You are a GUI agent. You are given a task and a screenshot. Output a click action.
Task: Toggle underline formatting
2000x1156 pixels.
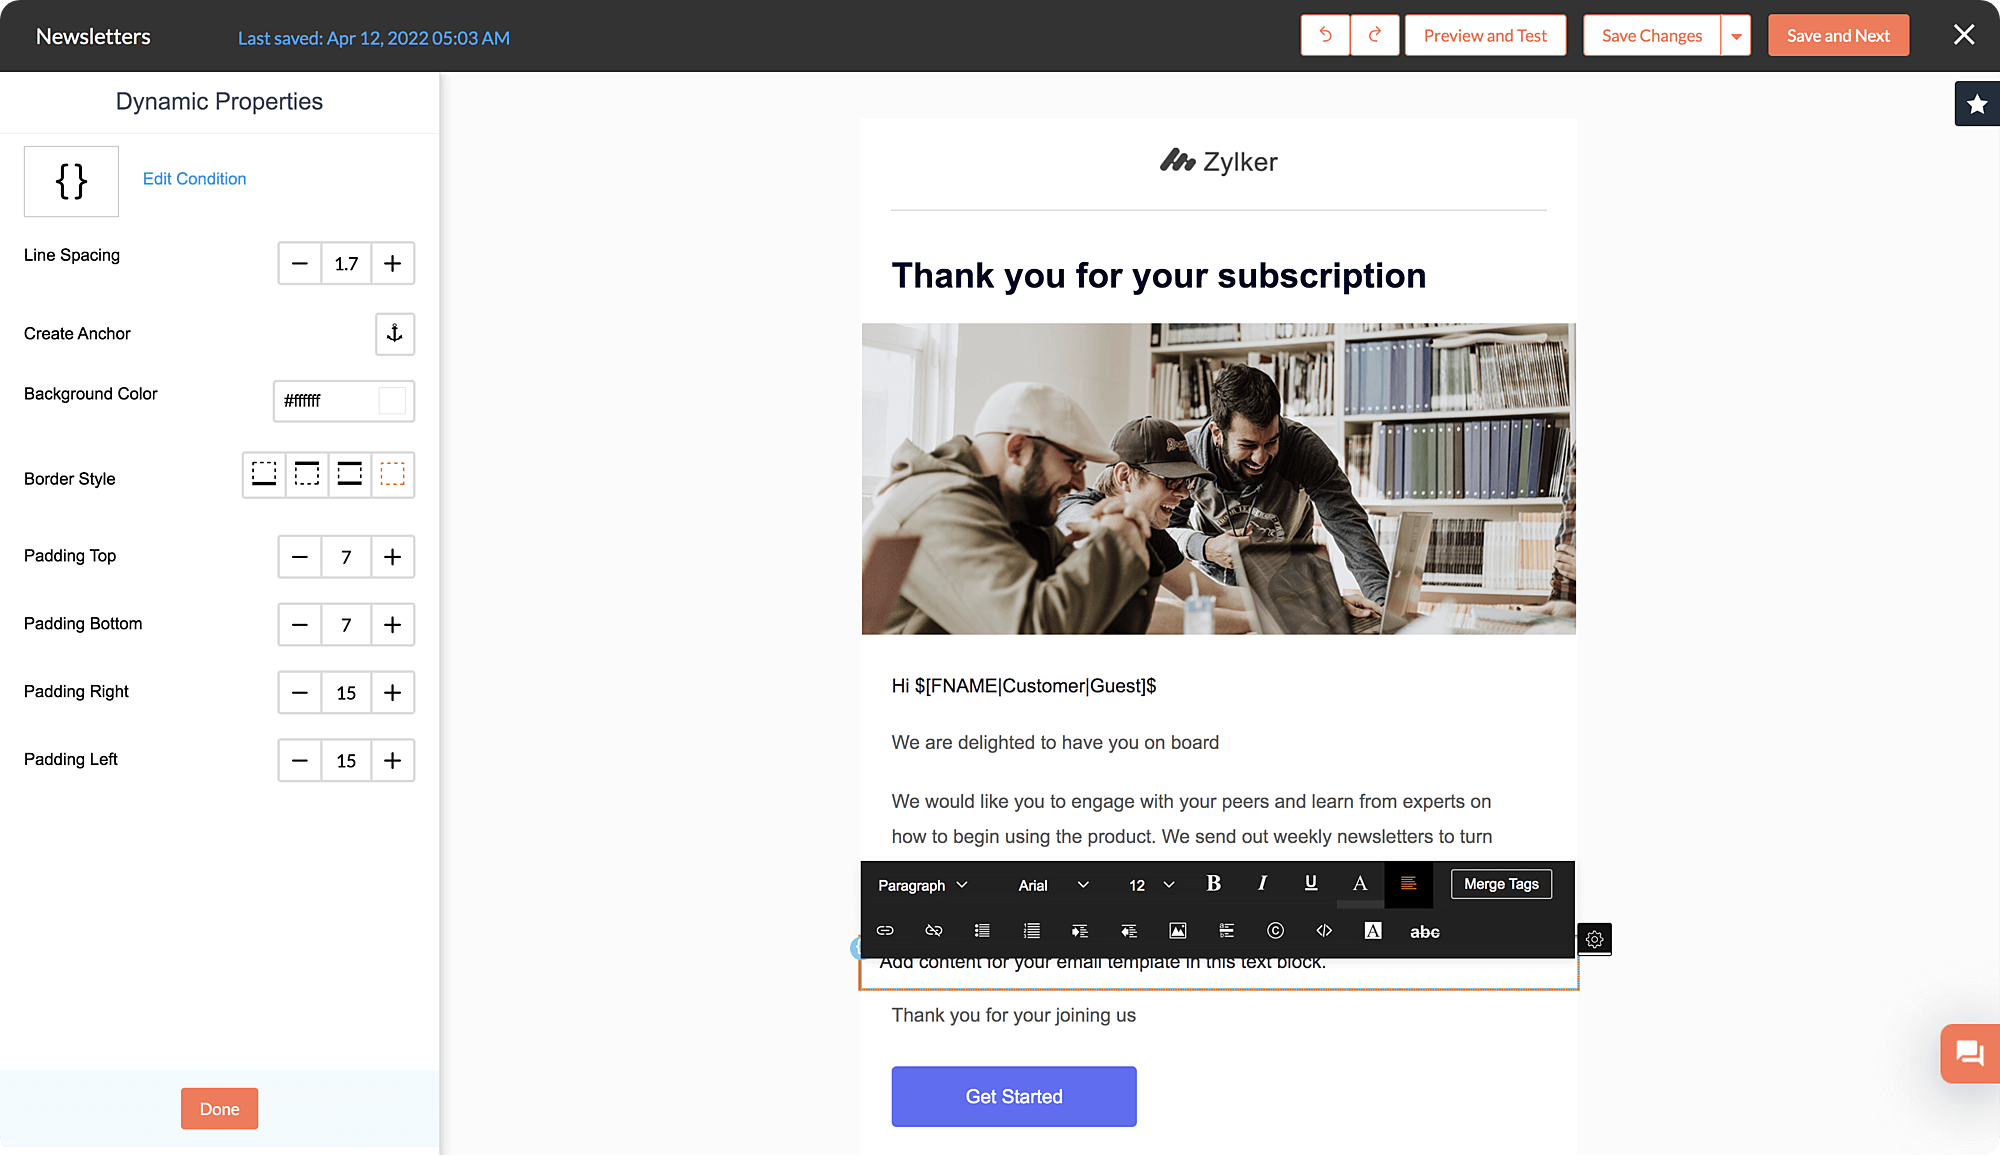coord(1310,884)
